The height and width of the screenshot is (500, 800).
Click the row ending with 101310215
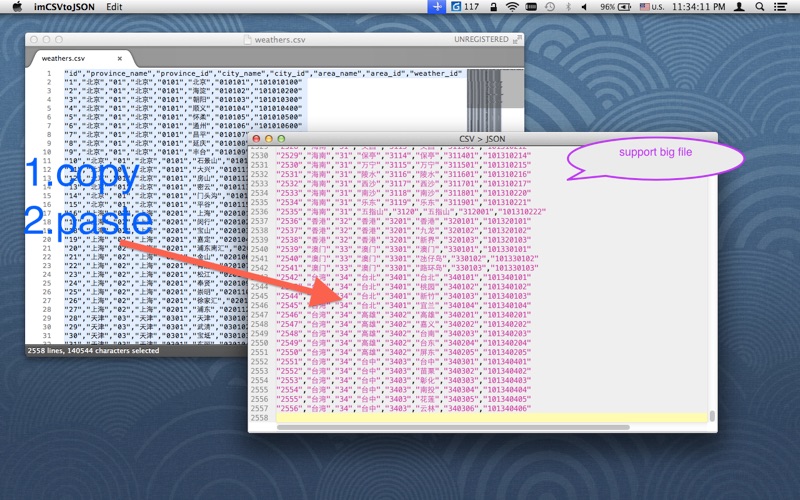404,165
